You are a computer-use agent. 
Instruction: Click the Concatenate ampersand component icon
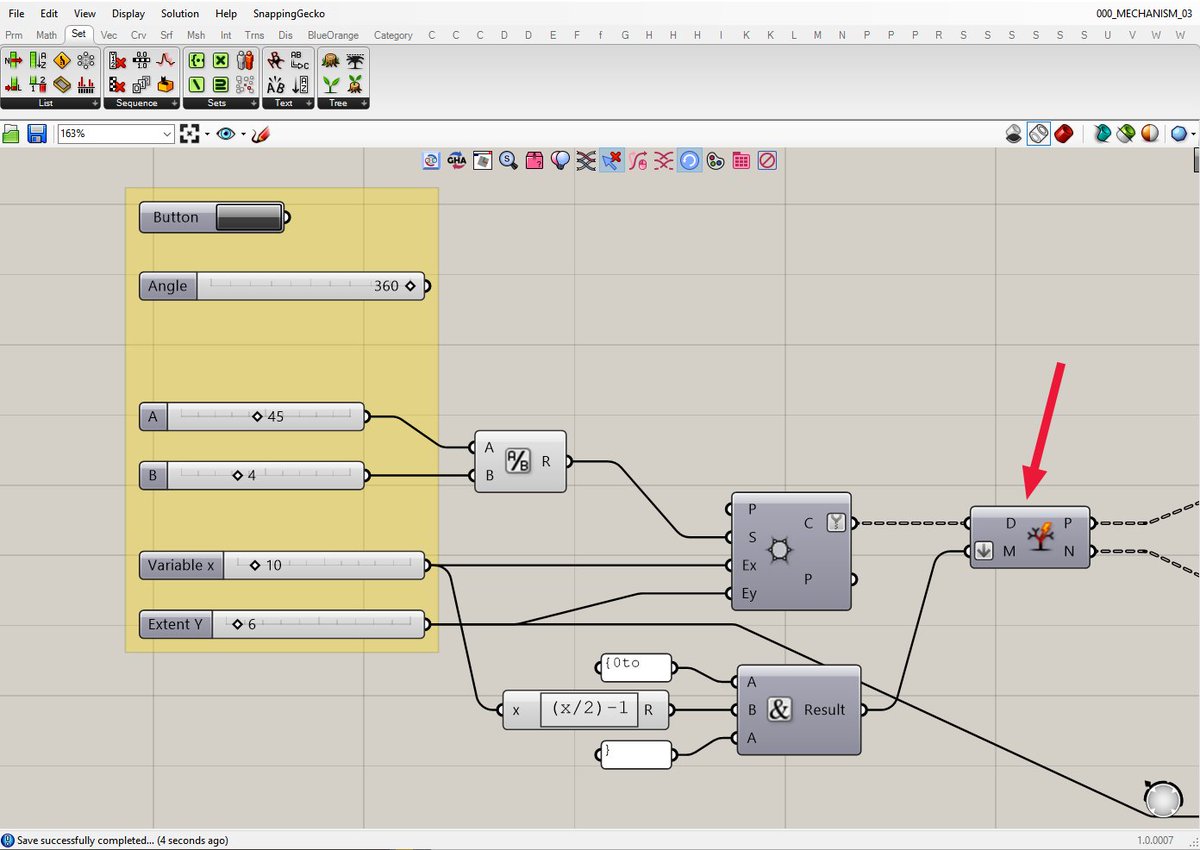click(x=780, y=709)
